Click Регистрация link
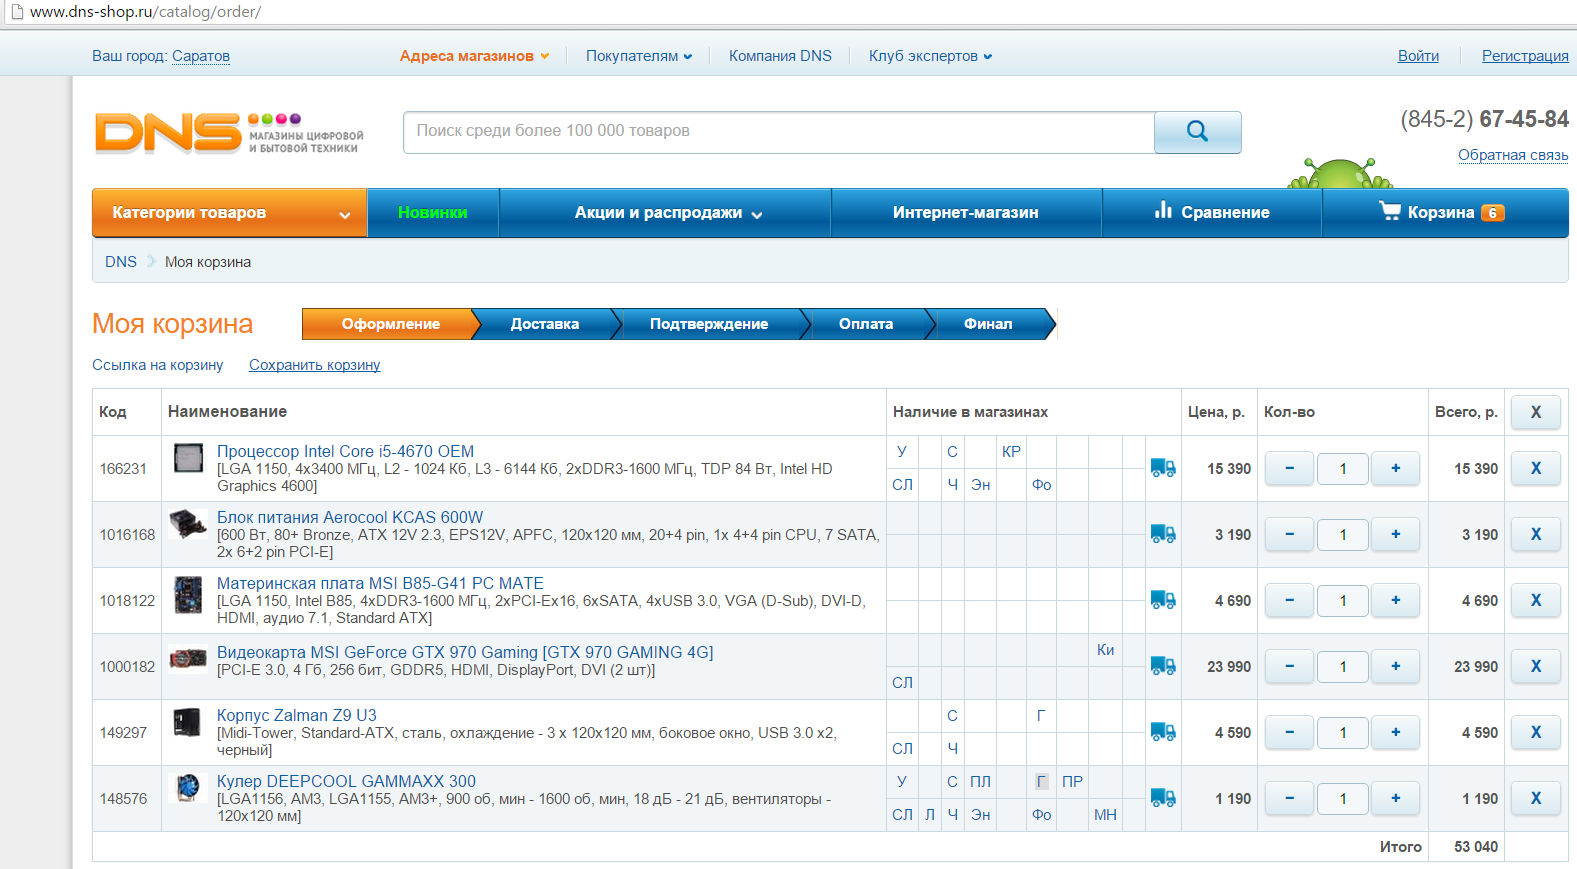1577x869 pixels. [x=1525, y=56]
